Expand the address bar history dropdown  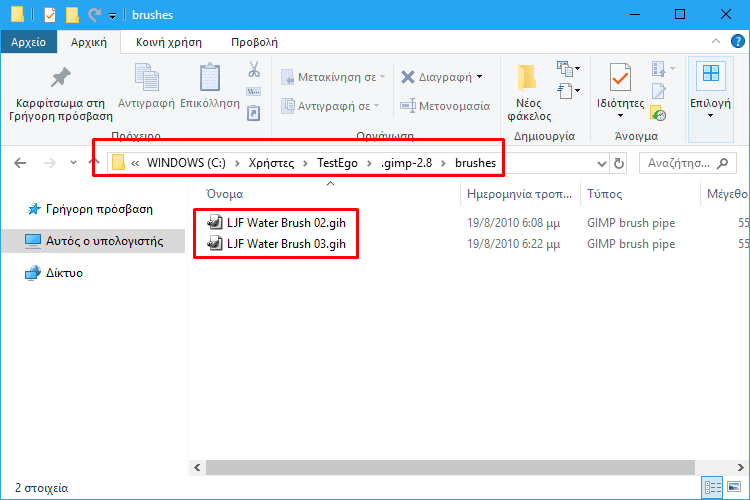pyautogui.click(x=602, y=164)
